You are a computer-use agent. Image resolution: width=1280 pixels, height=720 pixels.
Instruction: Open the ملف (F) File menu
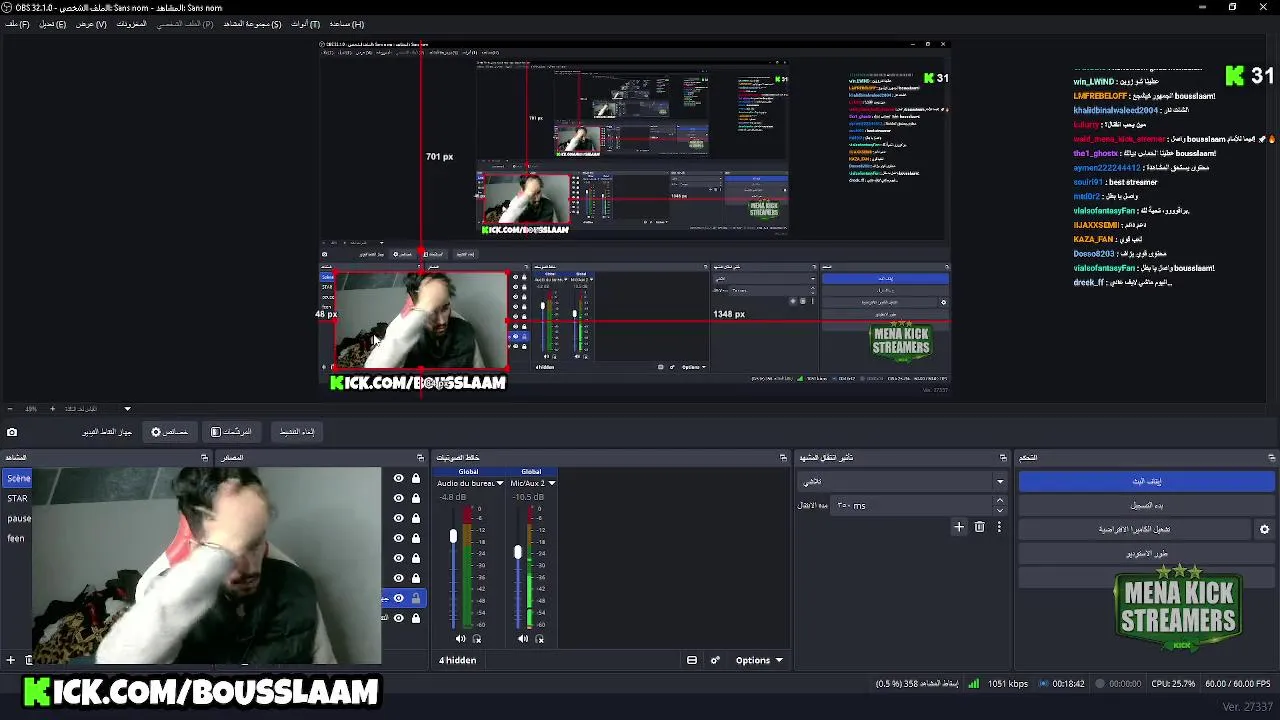point(18,24)
